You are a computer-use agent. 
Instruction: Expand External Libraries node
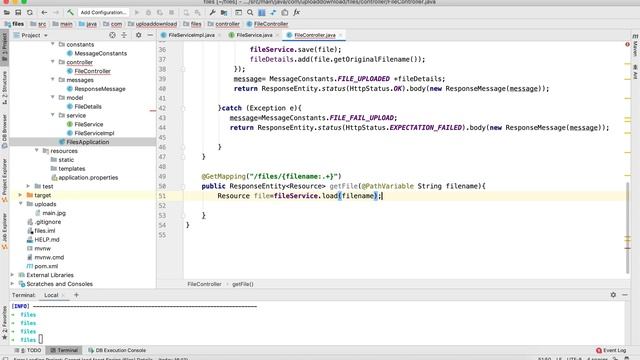pyautogui.click(x=12, y=275)
